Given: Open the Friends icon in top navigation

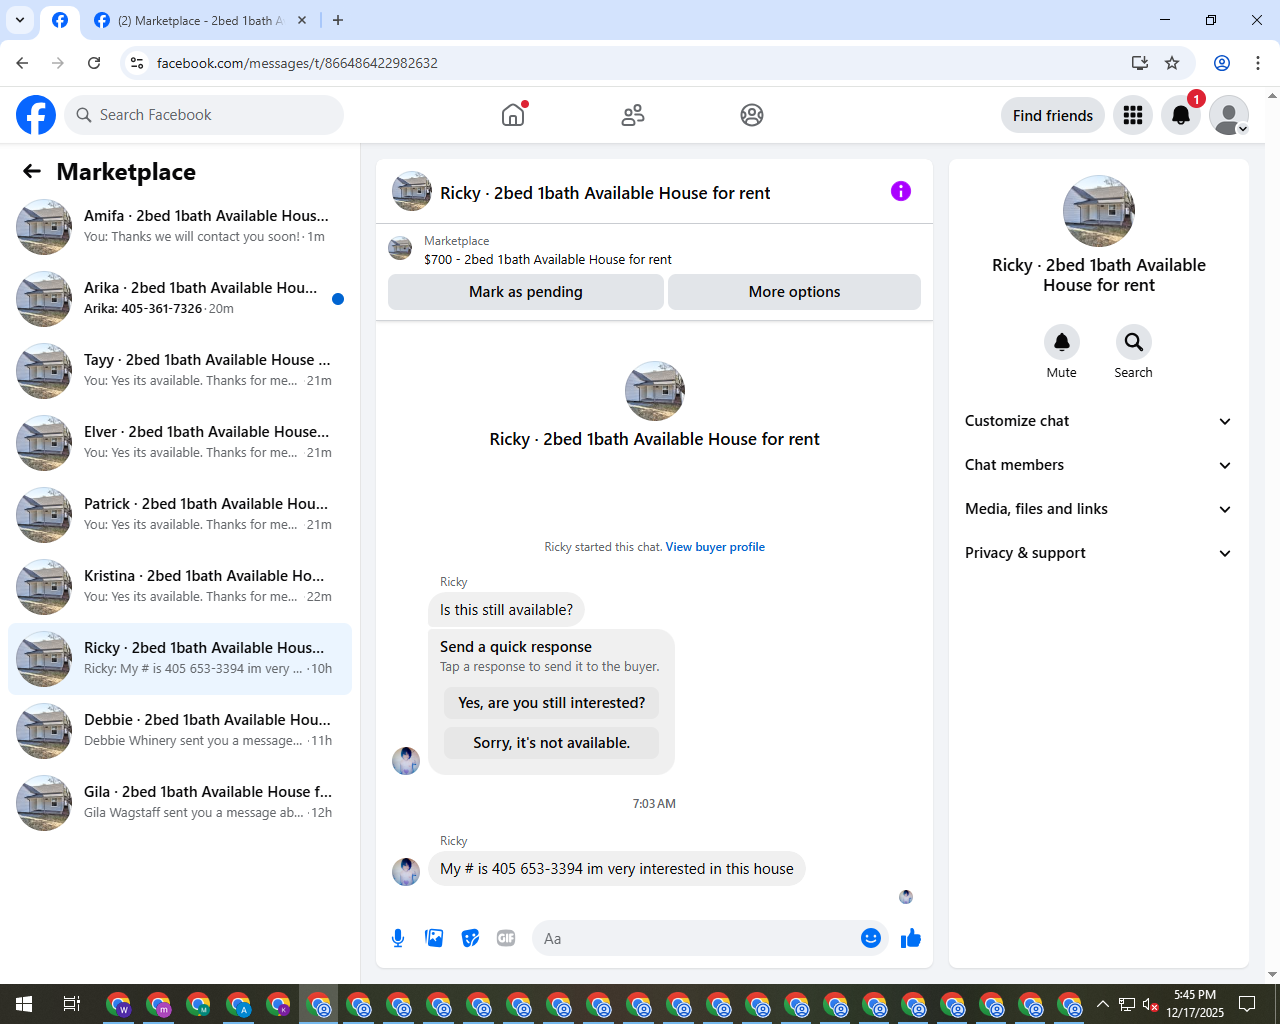Looking at the screenshot, I should click(x=633, y=115).
